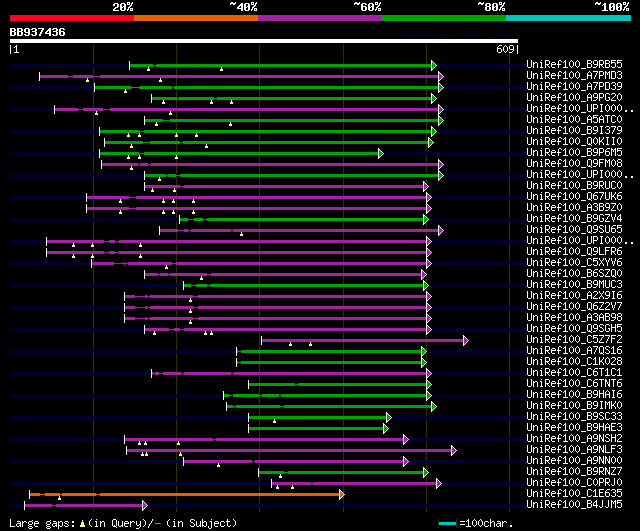The image size is (640, 531).
Task: Open hit UniRef100_Q9FM08
Action: 574,164
